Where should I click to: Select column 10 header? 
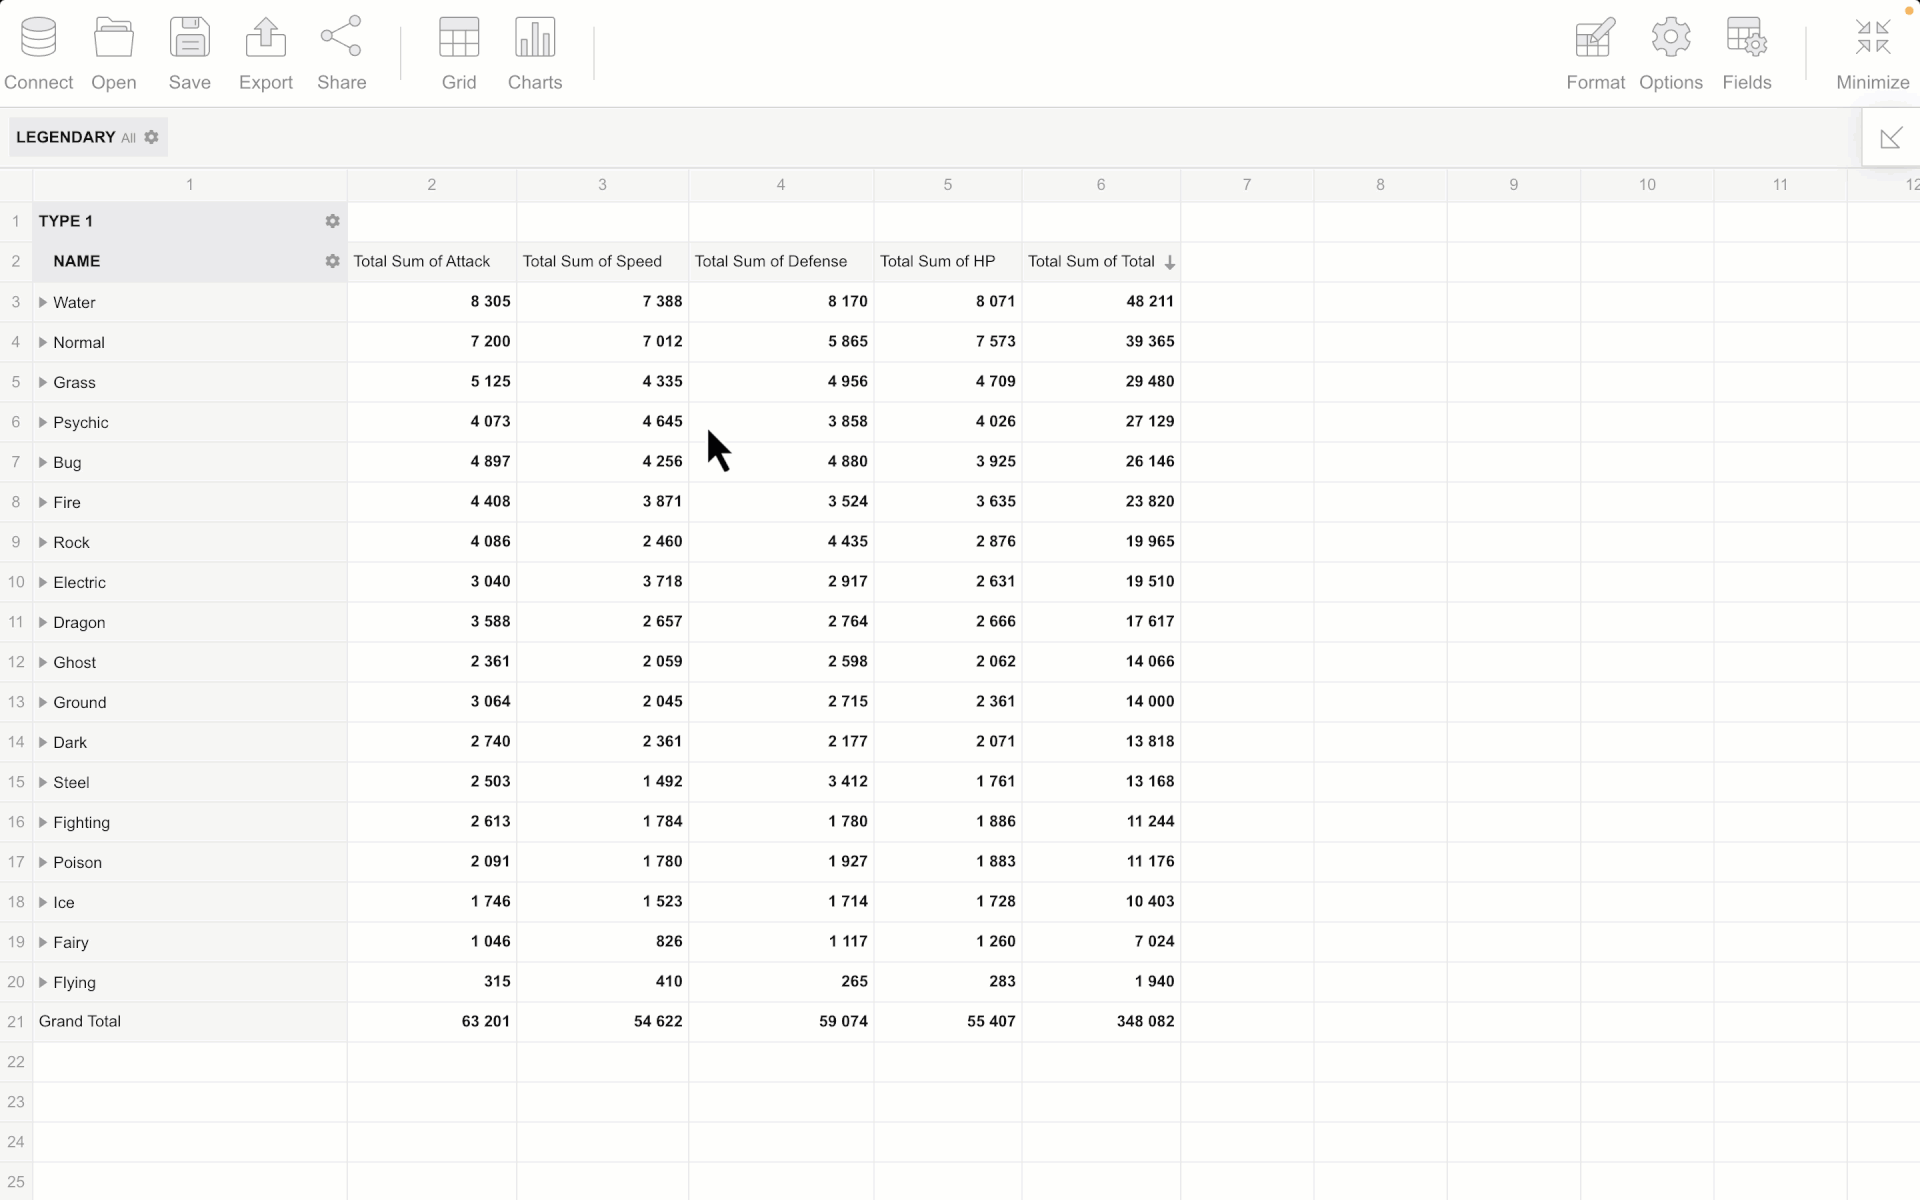(1647, 184)
